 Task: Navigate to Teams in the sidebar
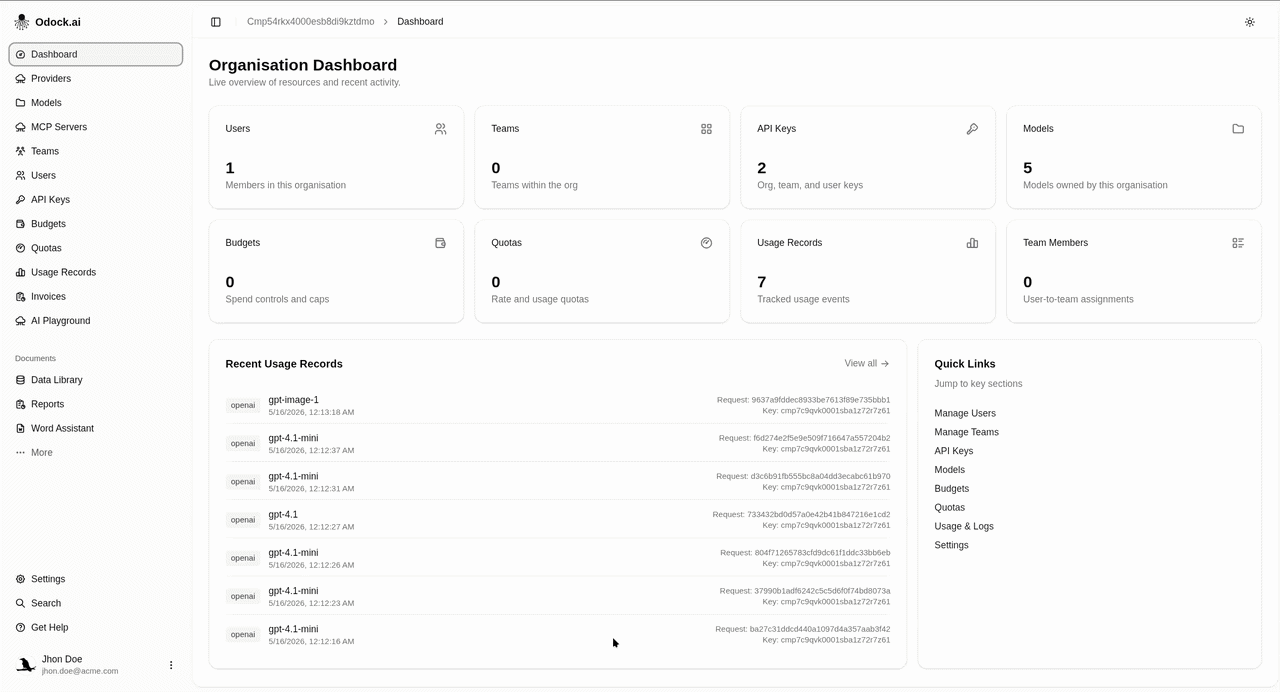point(96,151)
